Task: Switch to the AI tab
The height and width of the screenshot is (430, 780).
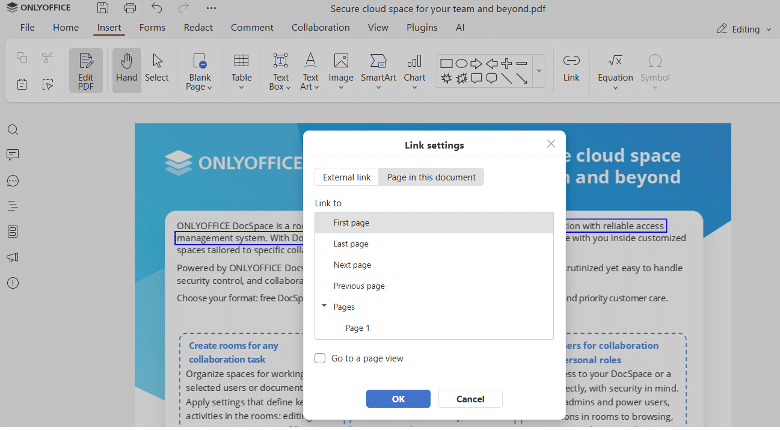Action: point(460,28)
